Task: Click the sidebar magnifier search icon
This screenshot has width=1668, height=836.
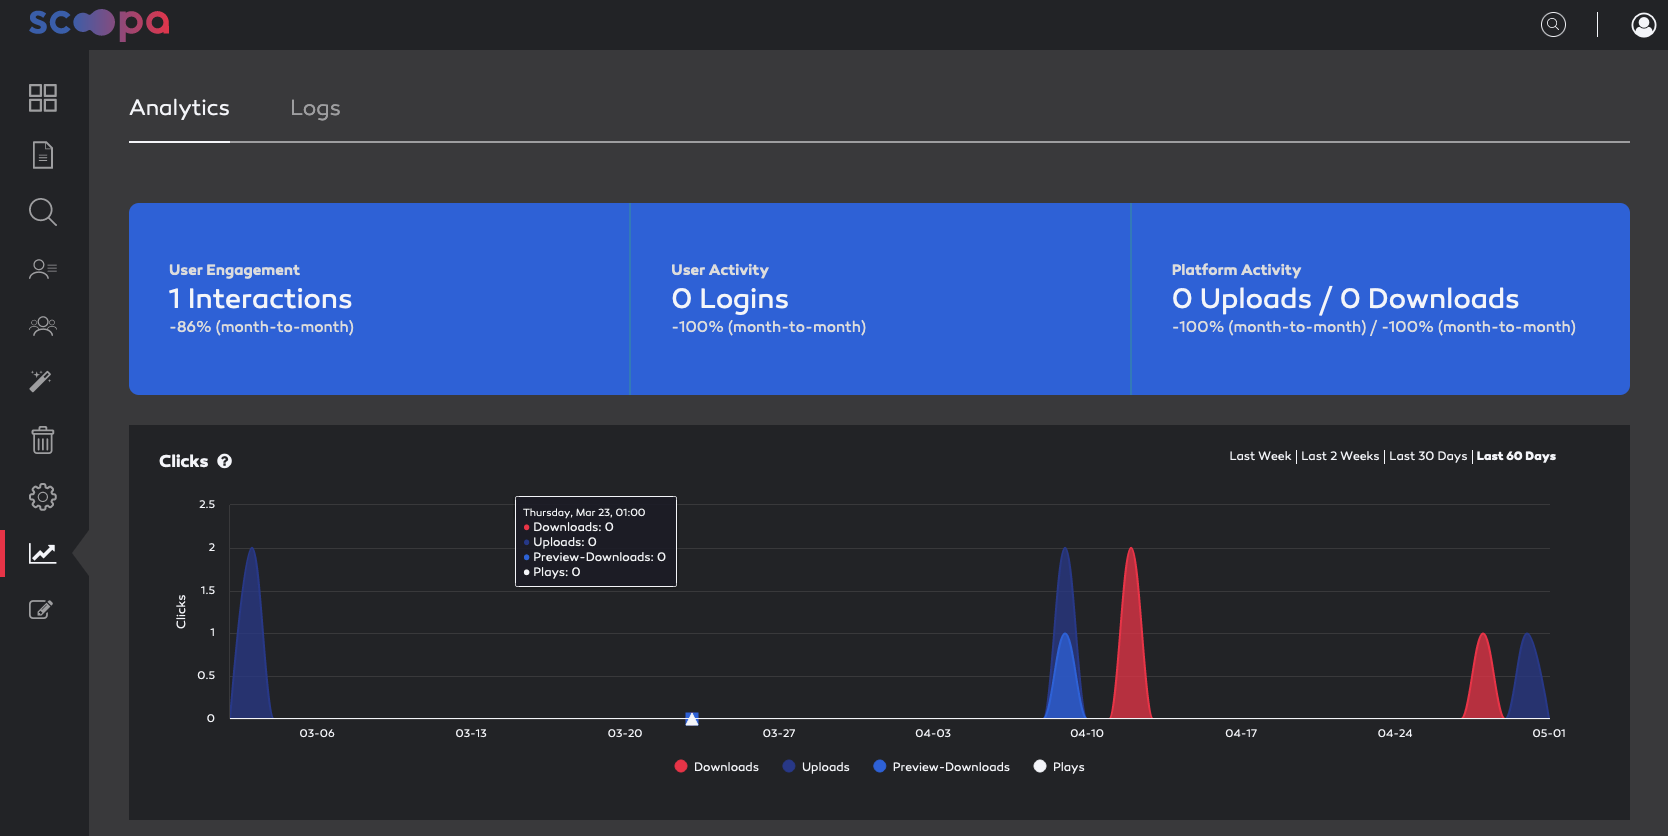Action: (x=43, y=212)
